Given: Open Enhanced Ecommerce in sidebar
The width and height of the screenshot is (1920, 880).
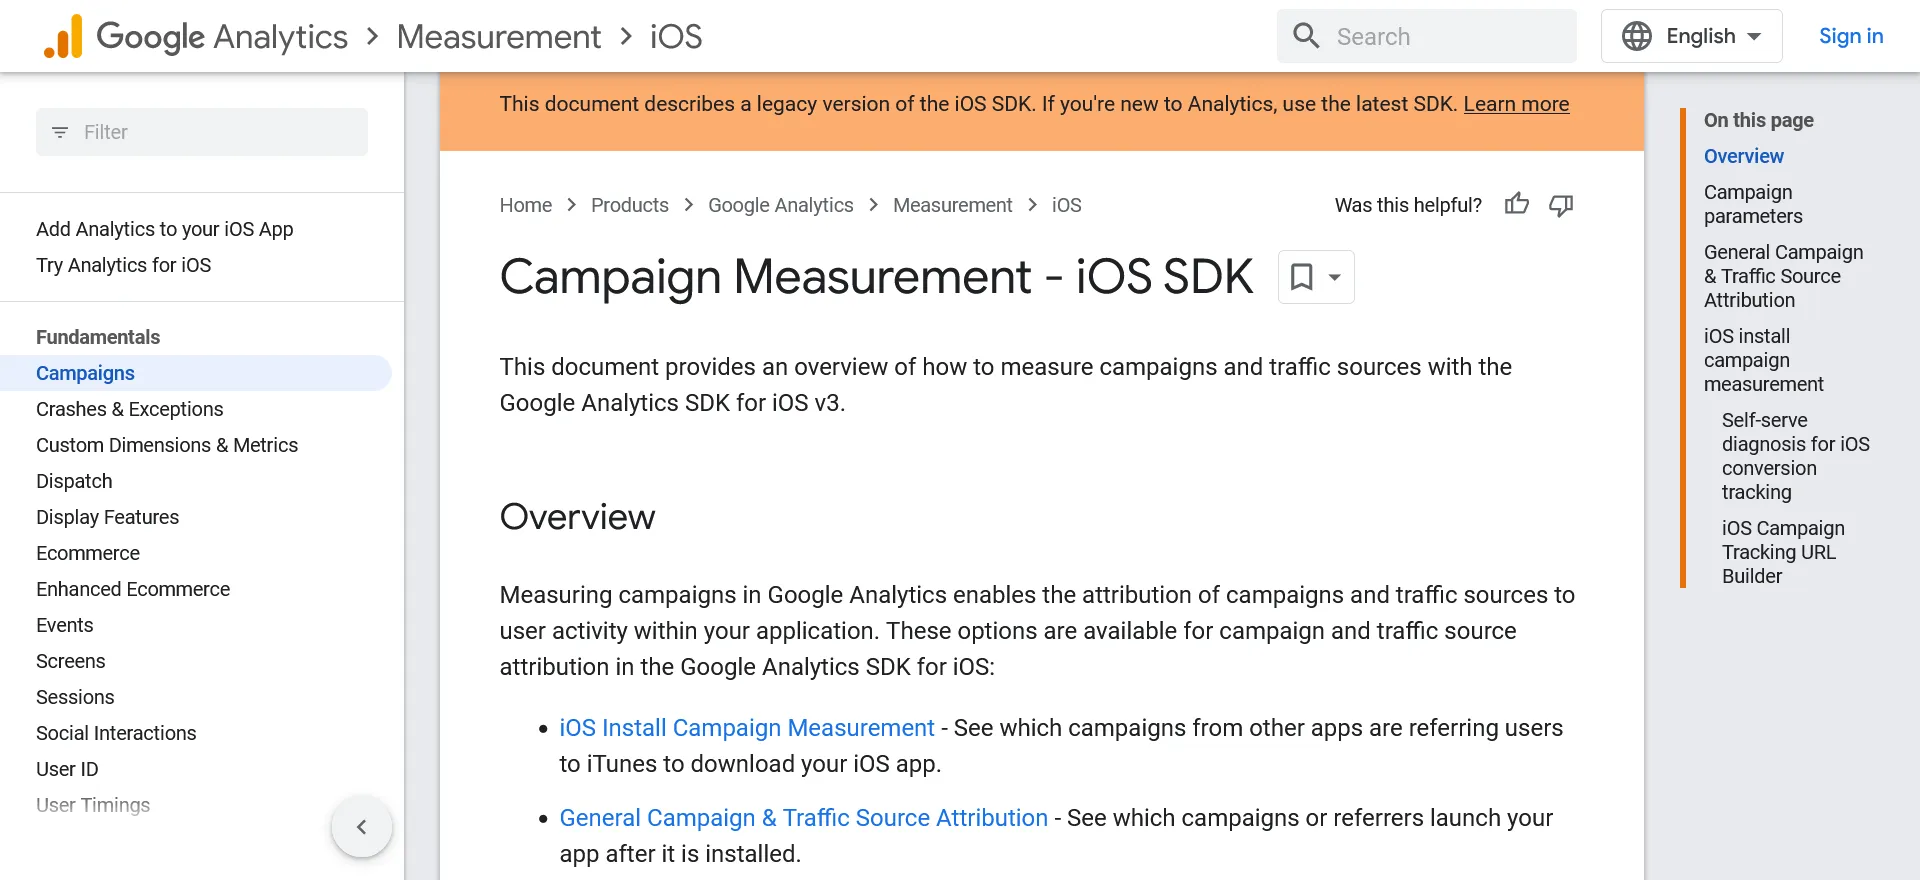Looking at the screenshot, I should [133, 589].
